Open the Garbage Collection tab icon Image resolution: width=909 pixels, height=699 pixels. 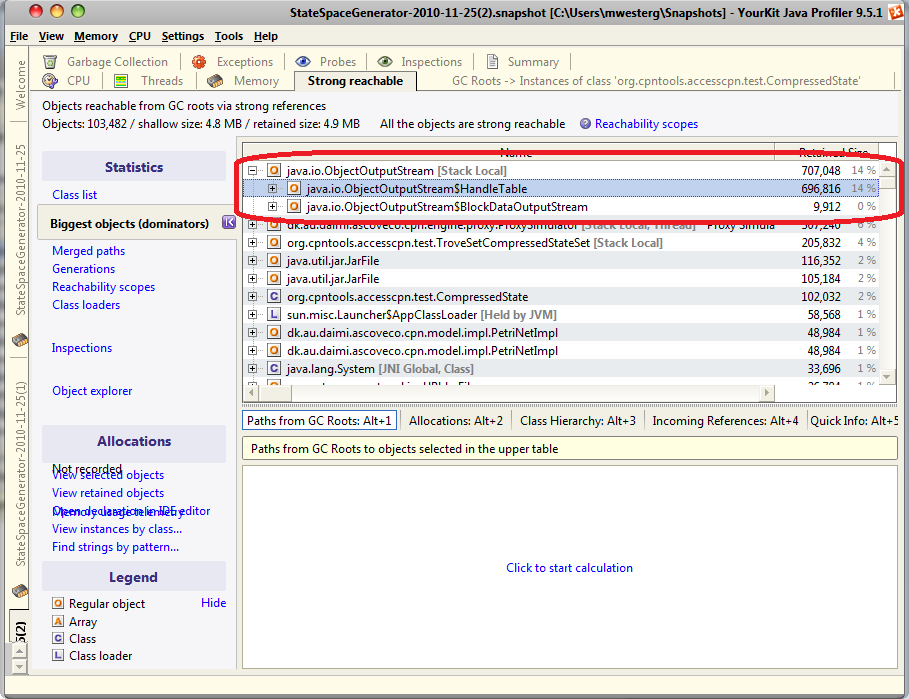pyautogui.click(x=50, y=61)
